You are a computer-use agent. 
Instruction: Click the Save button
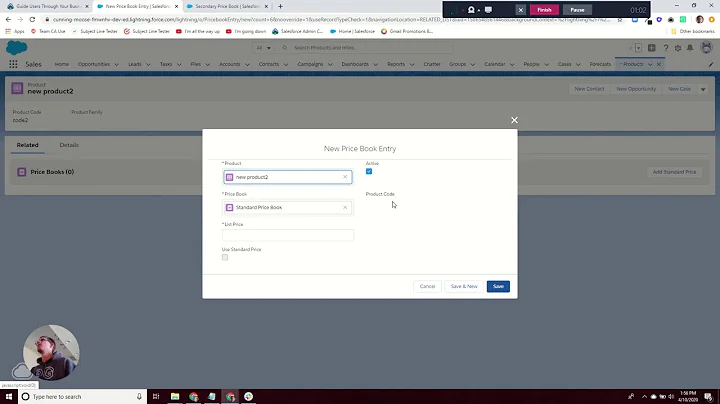pyautogui.click(x=498, y=286)
